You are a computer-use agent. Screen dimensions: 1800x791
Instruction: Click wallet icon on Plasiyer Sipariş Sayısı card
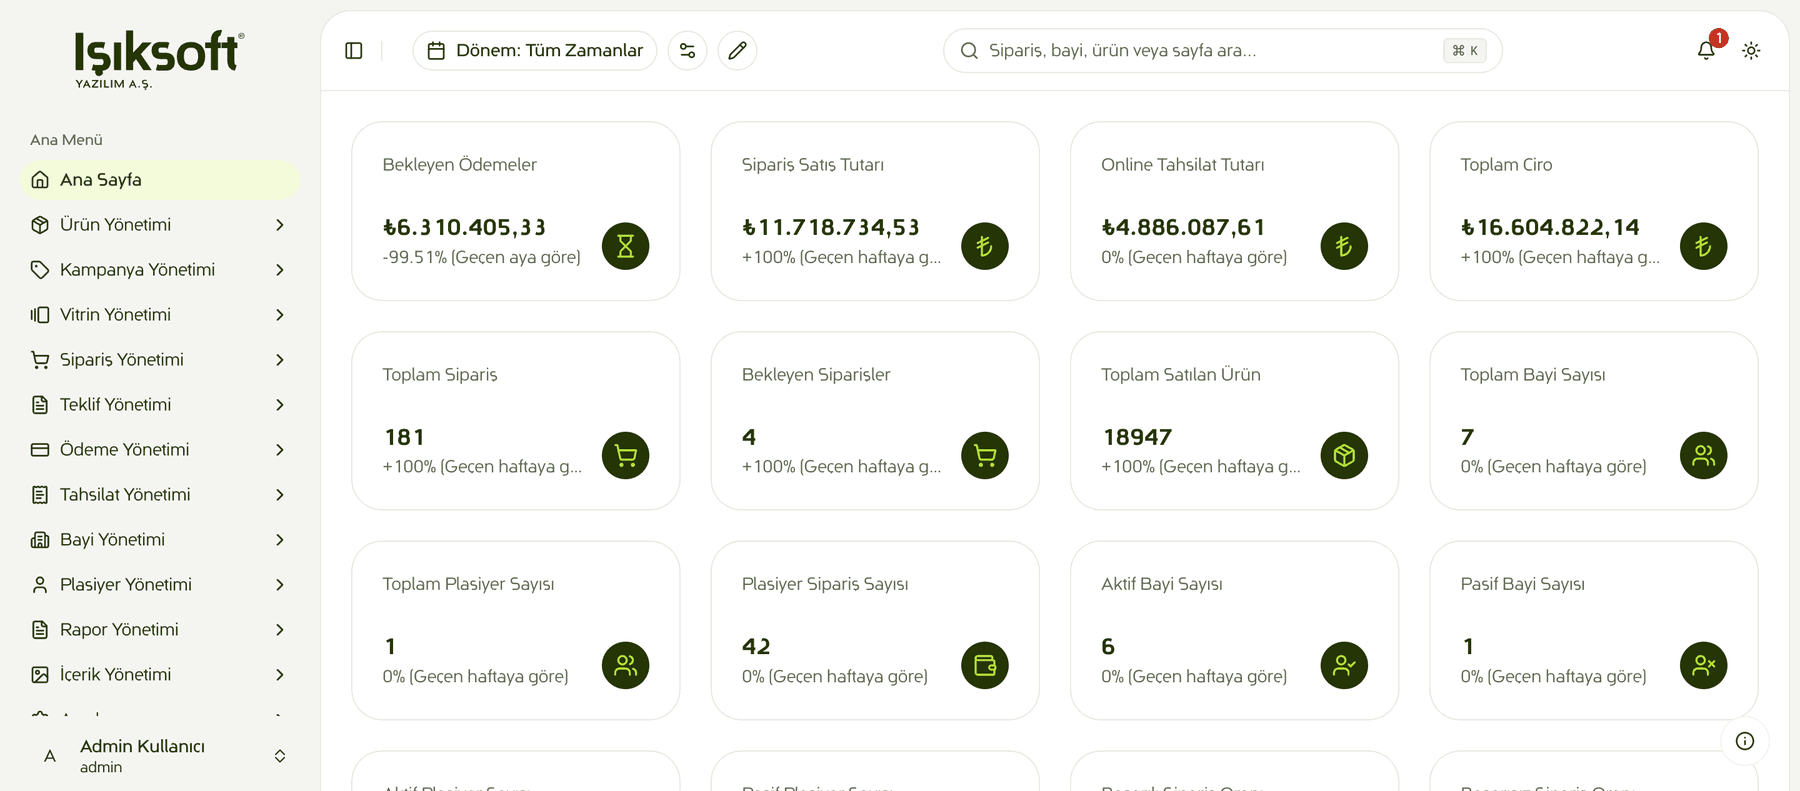pyautogui.click(x=985, y=666)
